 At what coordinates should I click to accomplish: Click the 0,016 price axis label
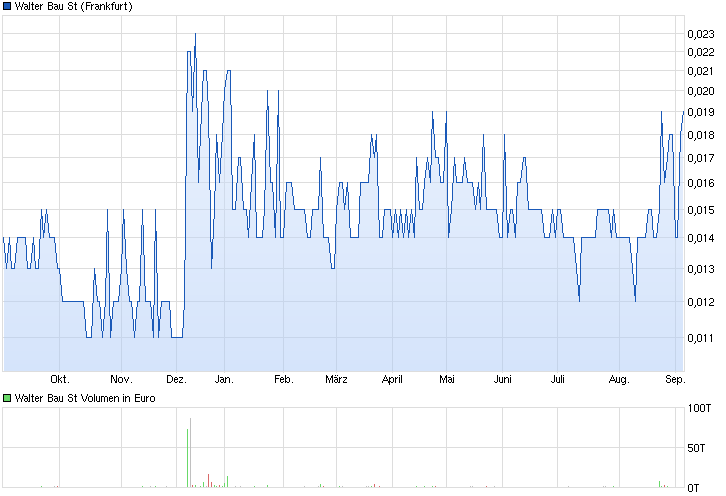coord(701,183)
